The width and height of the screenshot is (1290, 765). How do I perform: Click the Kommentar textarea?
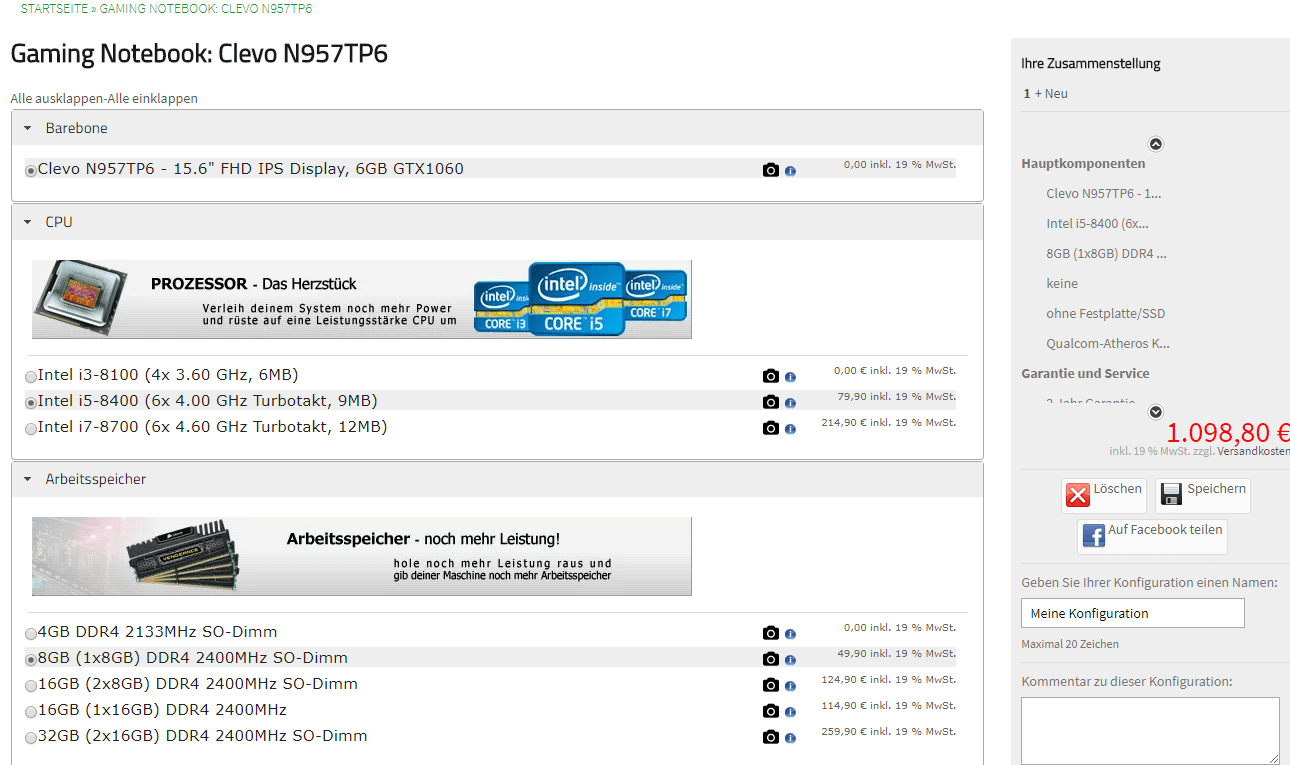(x=1150, y=731)
